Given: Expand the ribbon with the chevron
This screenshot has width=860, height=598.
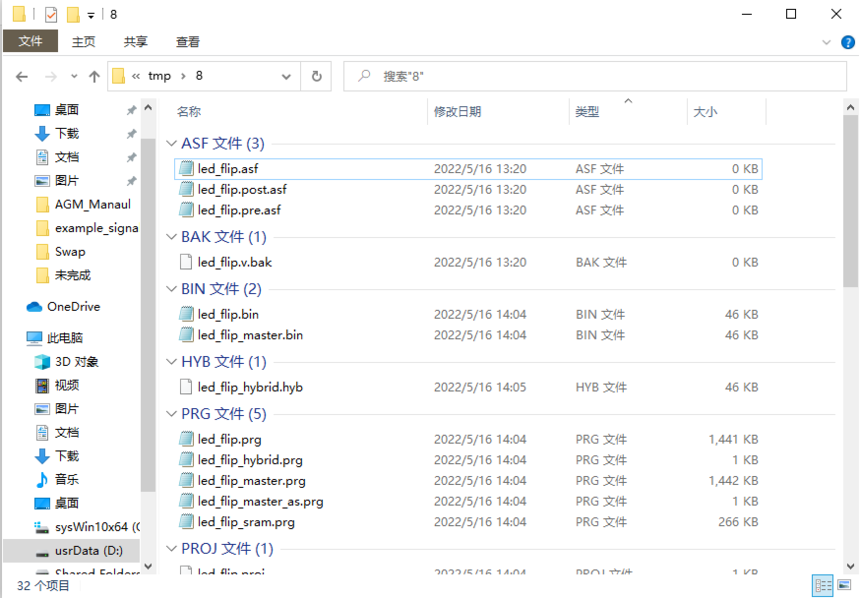Looking at the screenshot, I should point(826,42).
